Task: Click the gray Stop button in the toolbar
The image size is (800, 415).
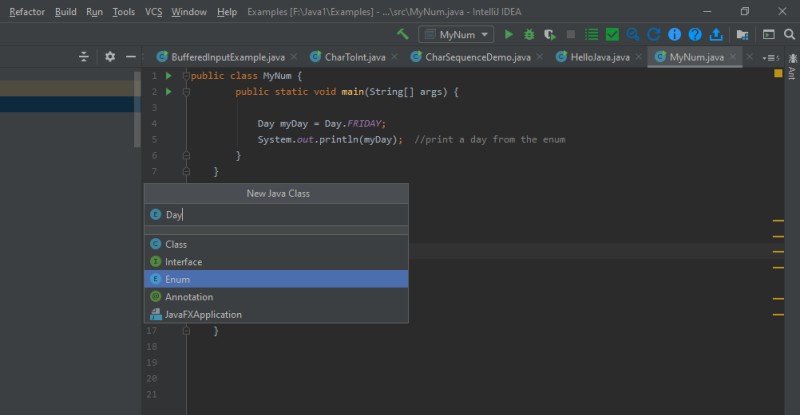Action: pyautogui.click(x=570, y=34)
